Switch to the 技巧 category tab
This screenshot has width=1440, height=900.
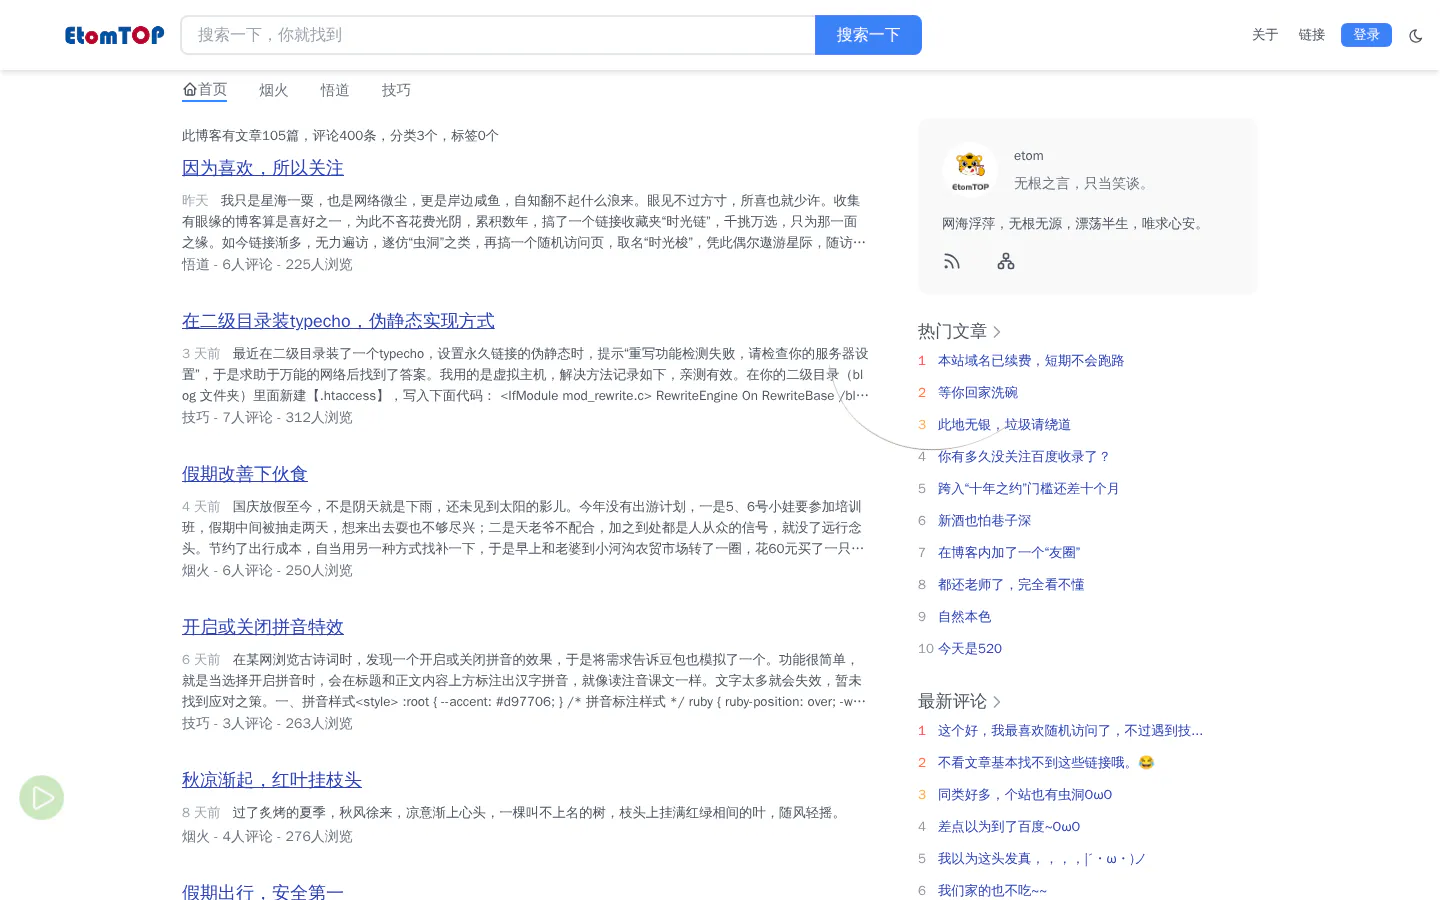pos(396,90)
